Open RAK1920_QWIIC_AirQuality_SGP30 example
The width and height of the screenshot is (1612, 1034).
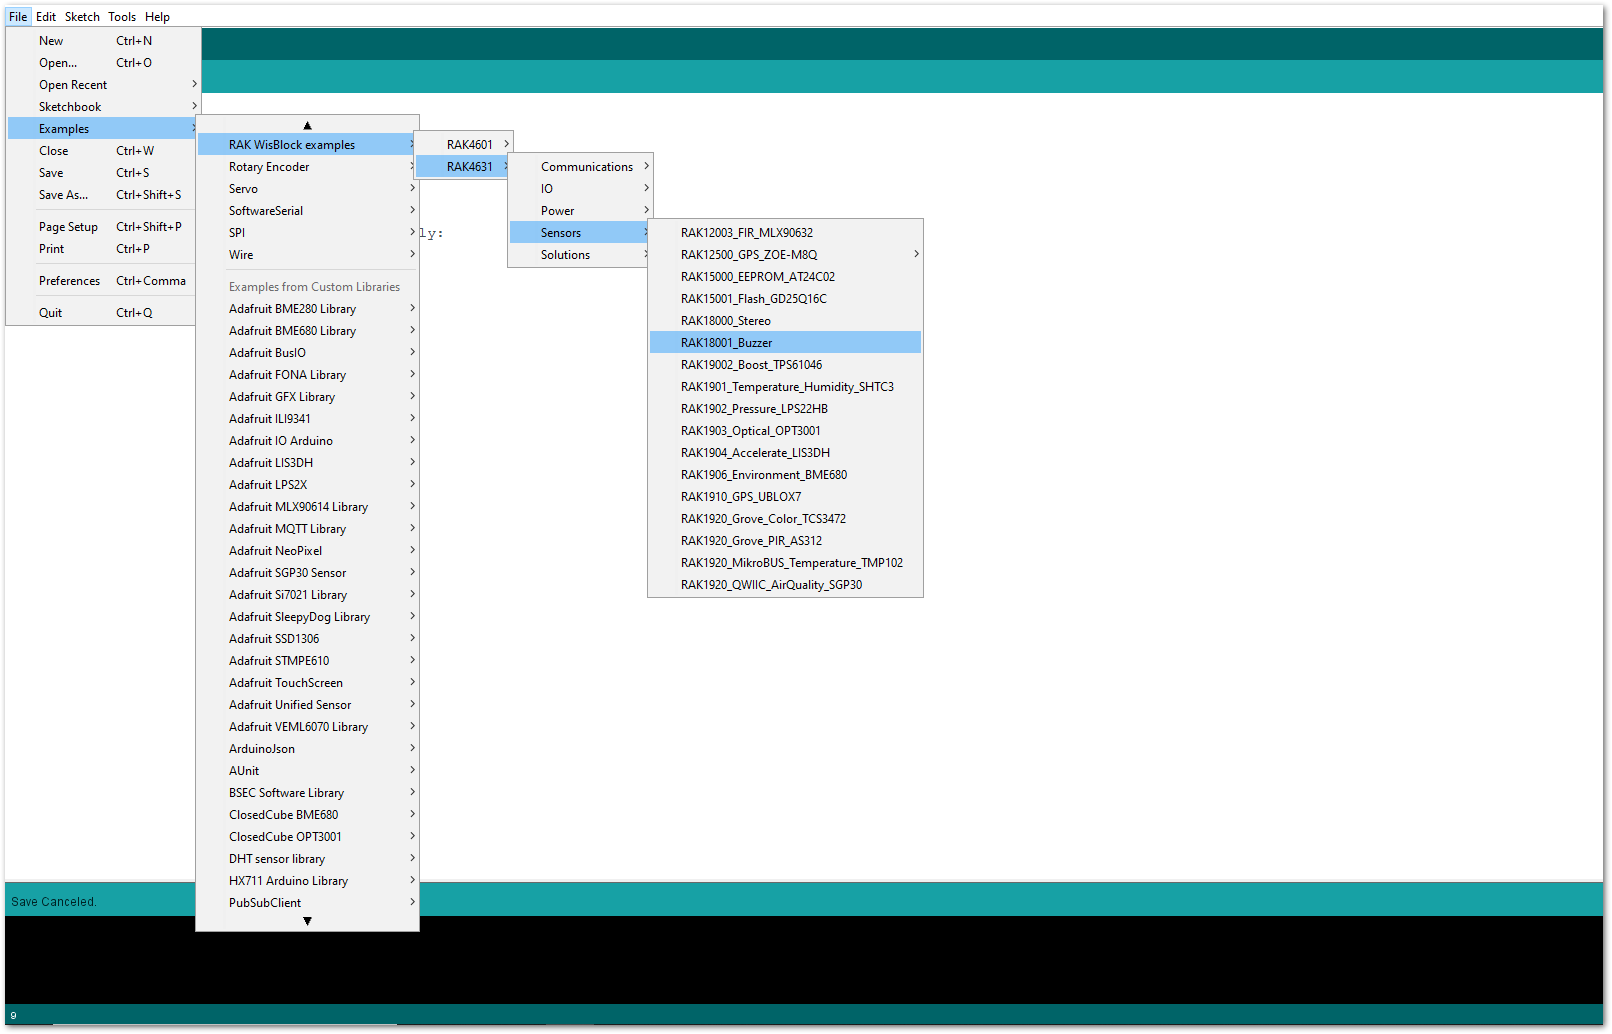(x=785, y=585)
